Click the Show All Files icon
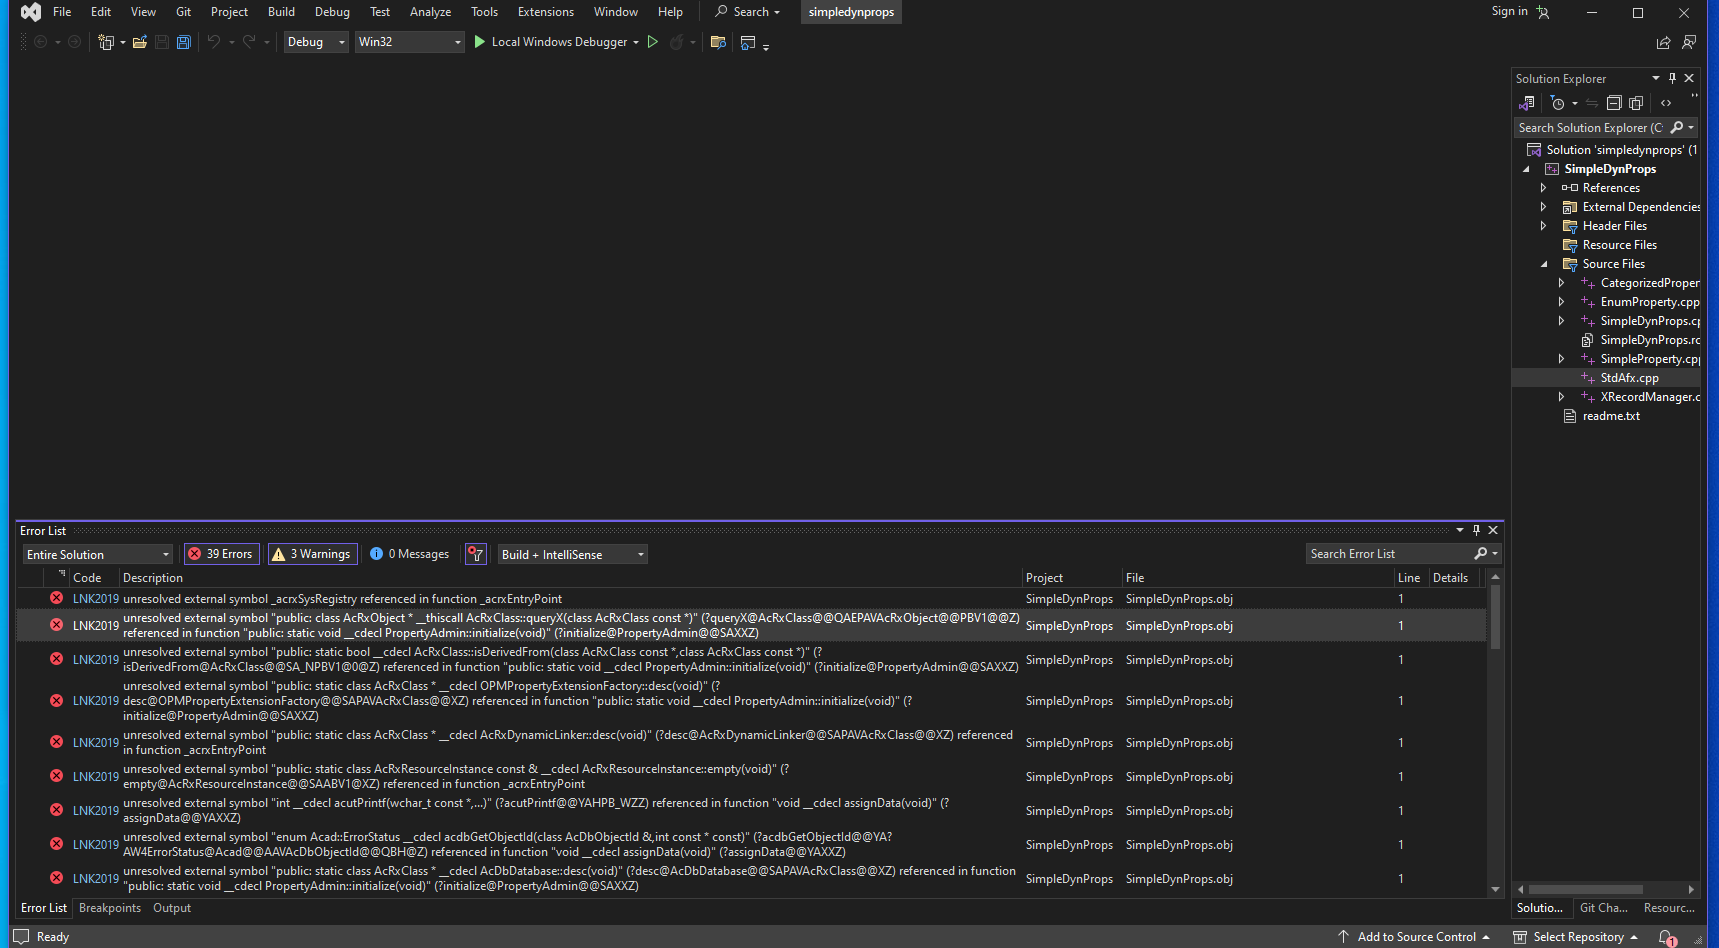 (x=1636, y=103)
